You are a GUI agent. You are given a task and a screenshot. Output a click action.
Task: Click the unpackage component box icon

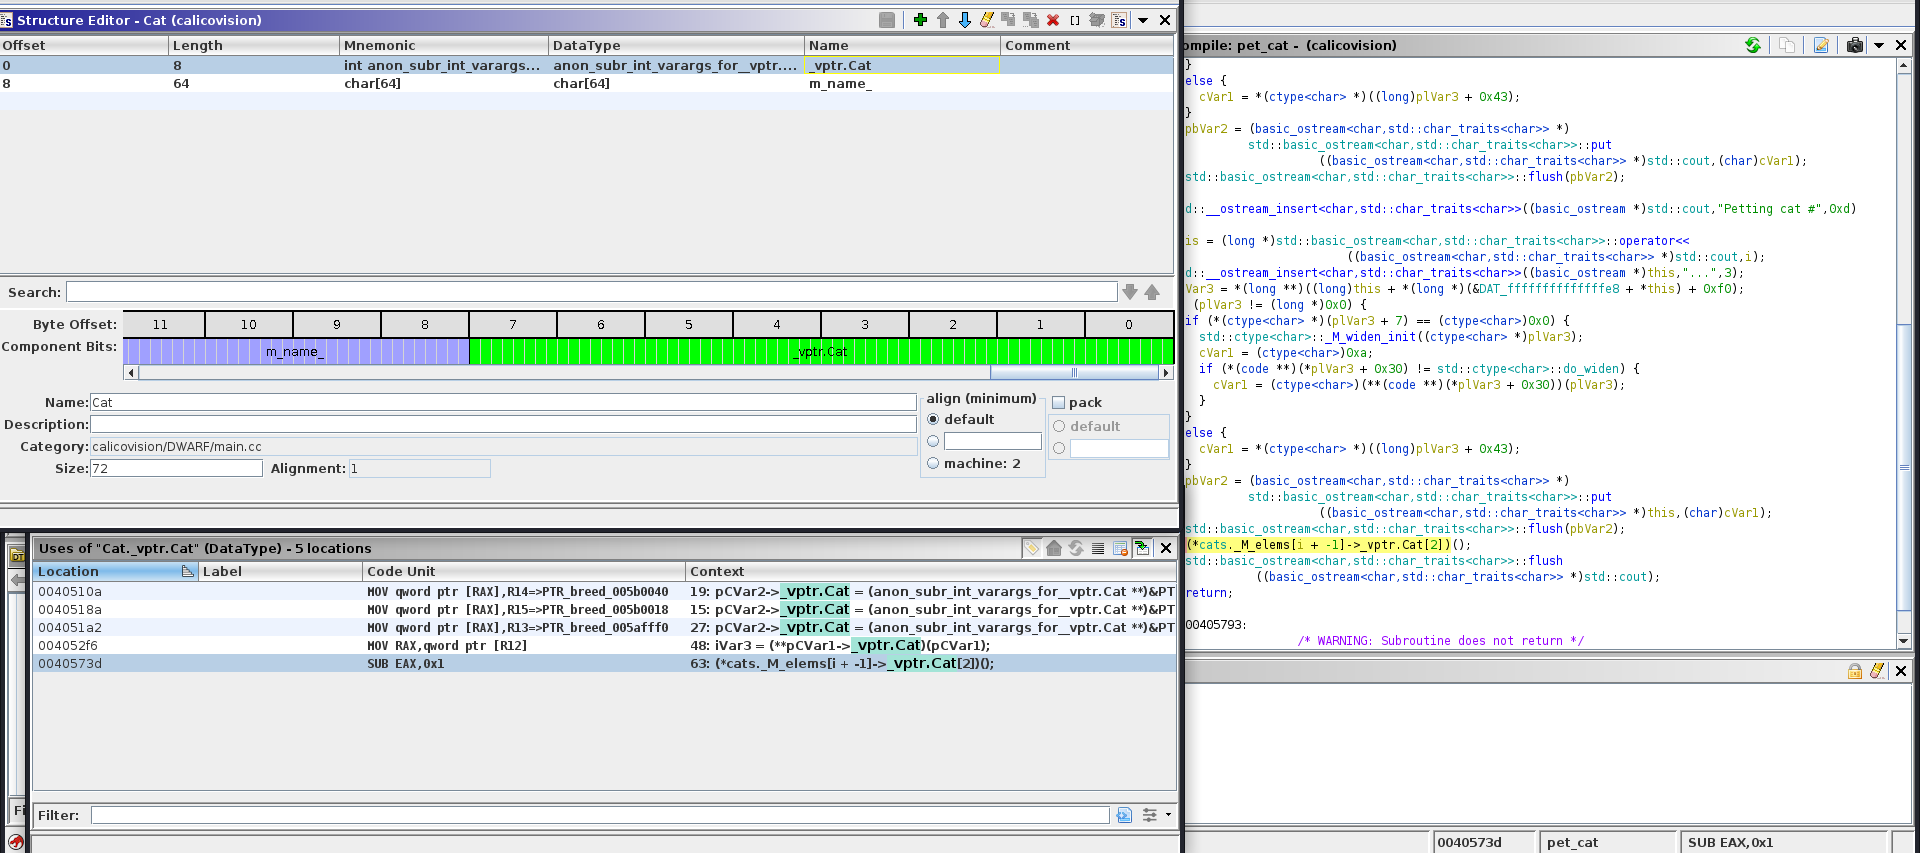[1097, 20]
